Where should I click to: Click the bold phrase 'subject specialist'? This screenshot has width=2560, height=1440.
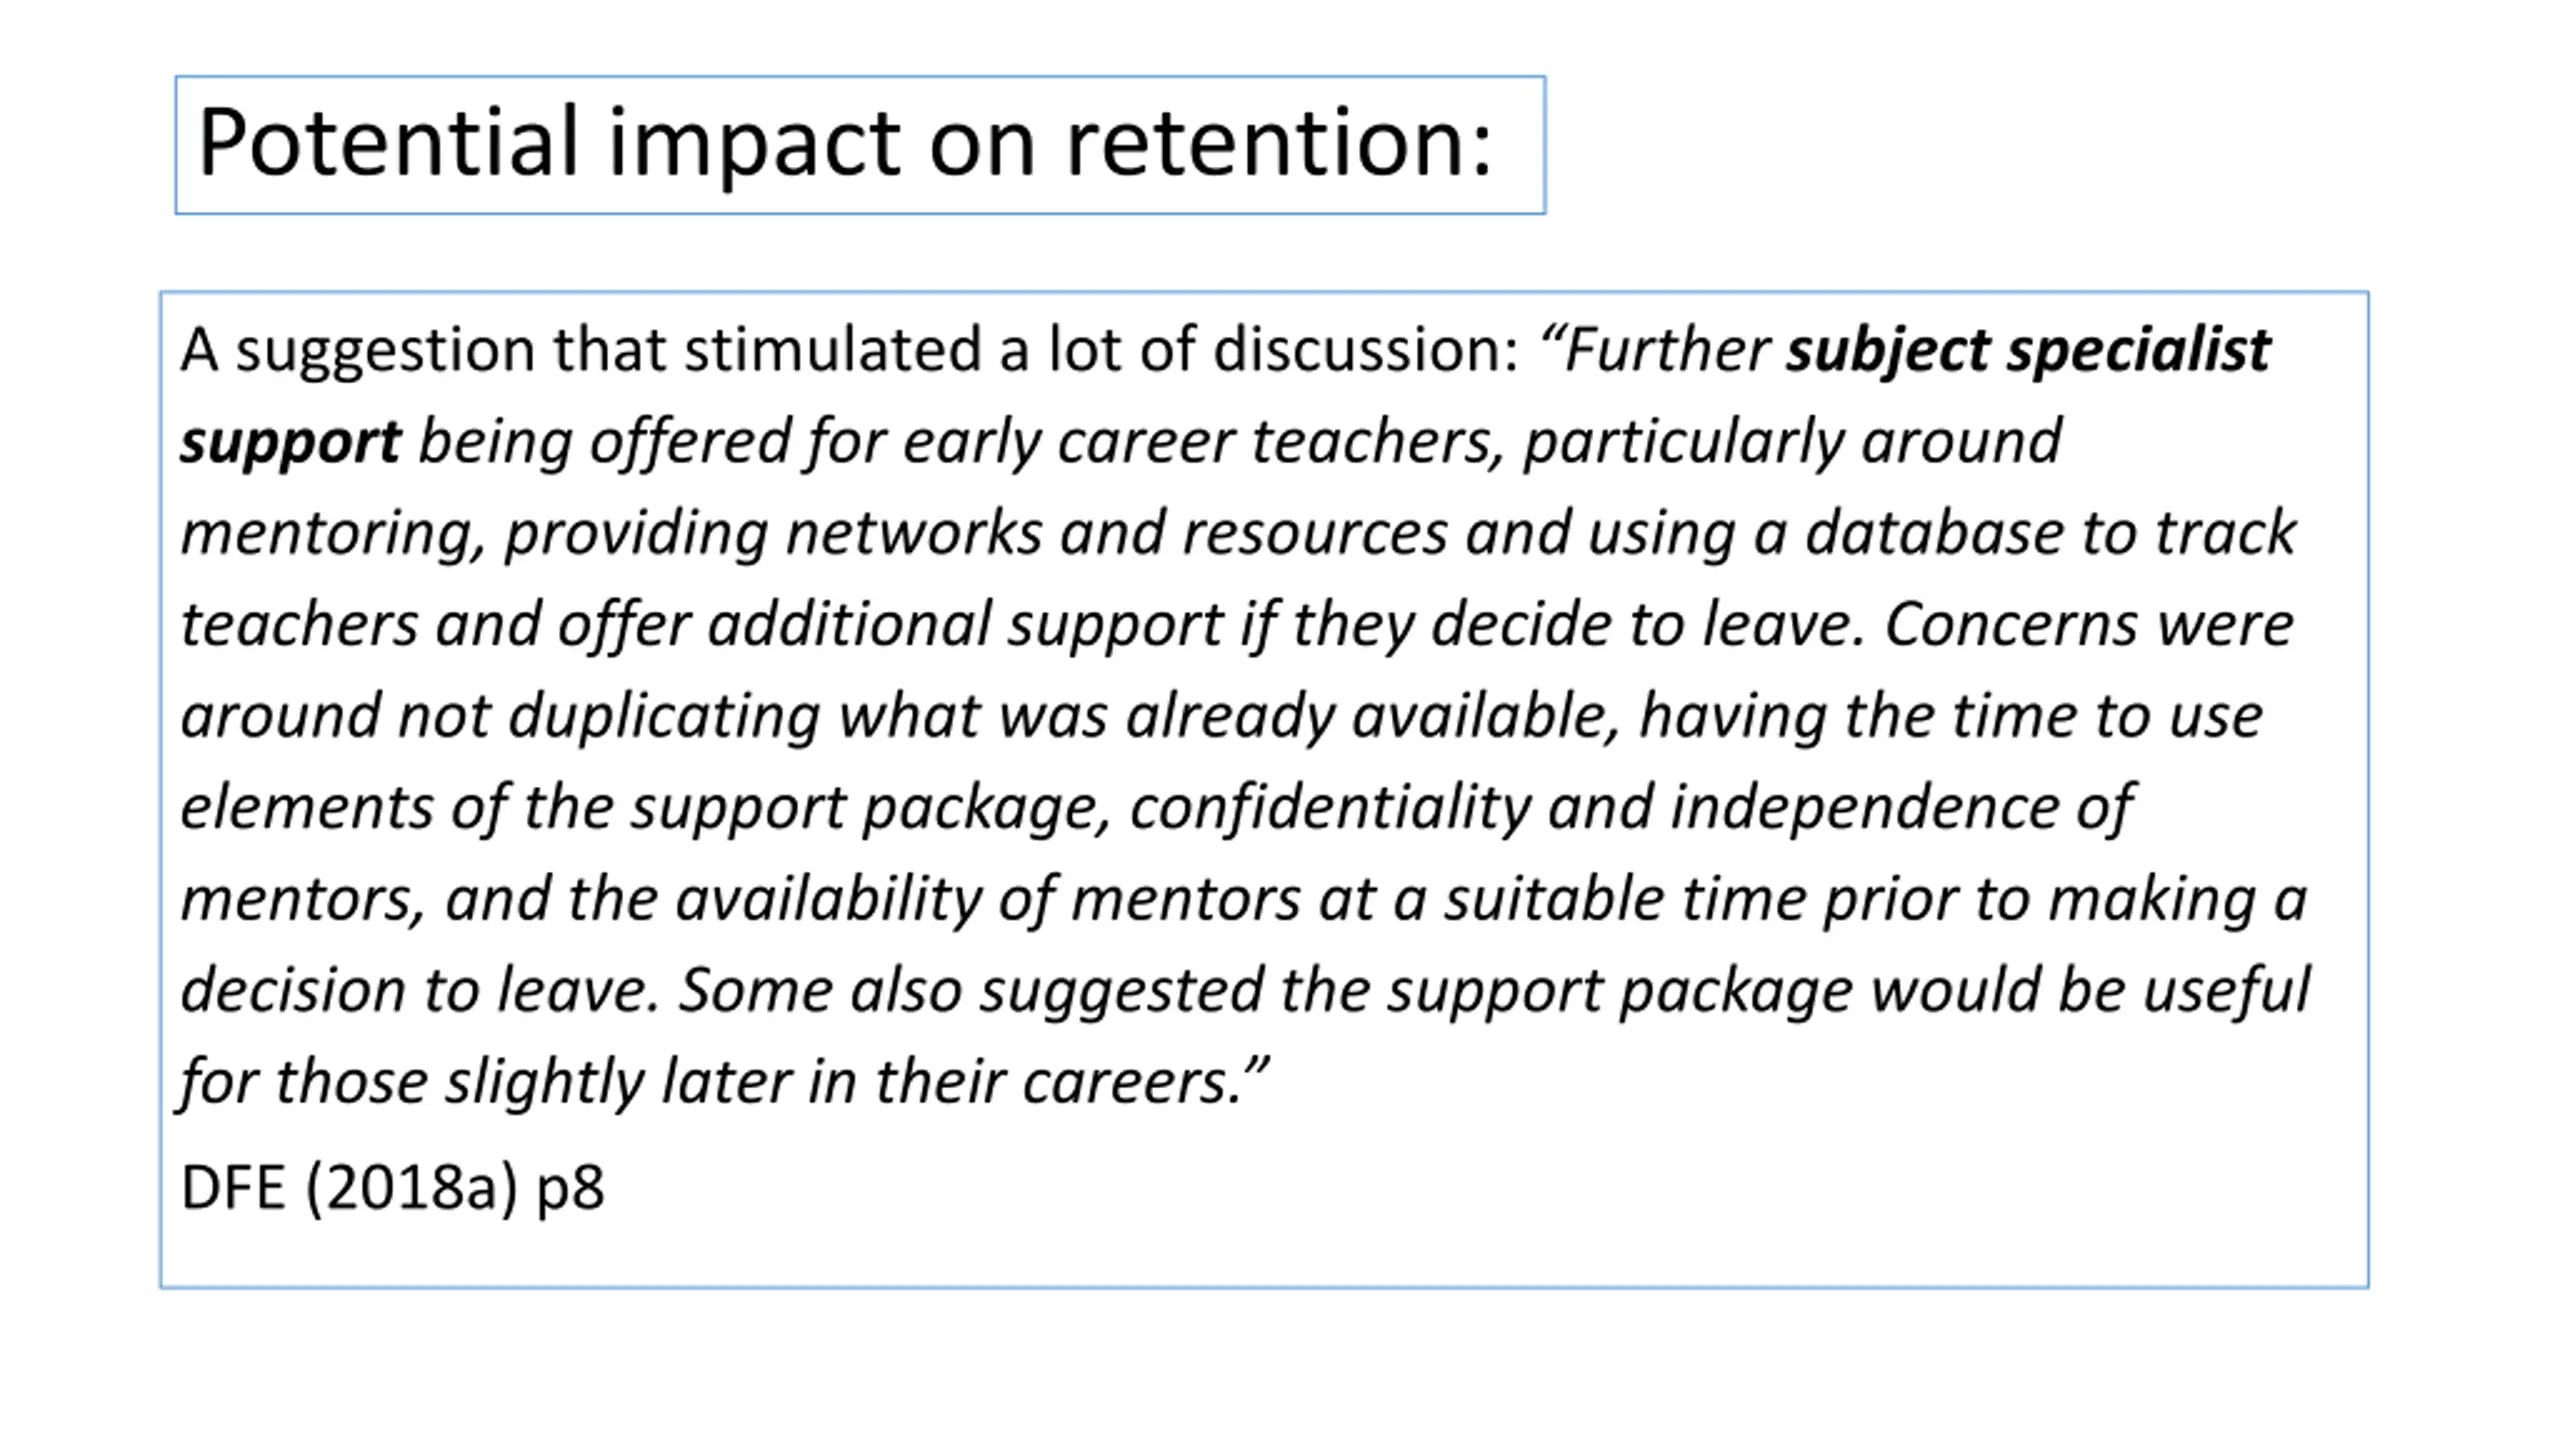click(x=2028, y=351)
